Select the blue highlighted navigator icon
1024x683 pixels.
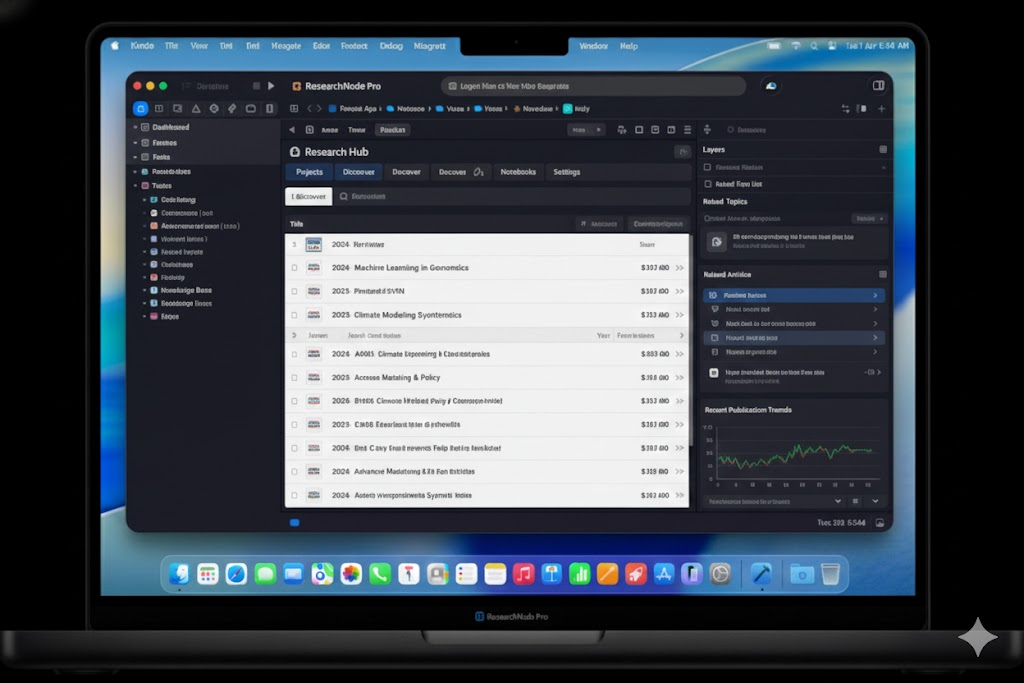pyautogui.click(x=140, y=108)
